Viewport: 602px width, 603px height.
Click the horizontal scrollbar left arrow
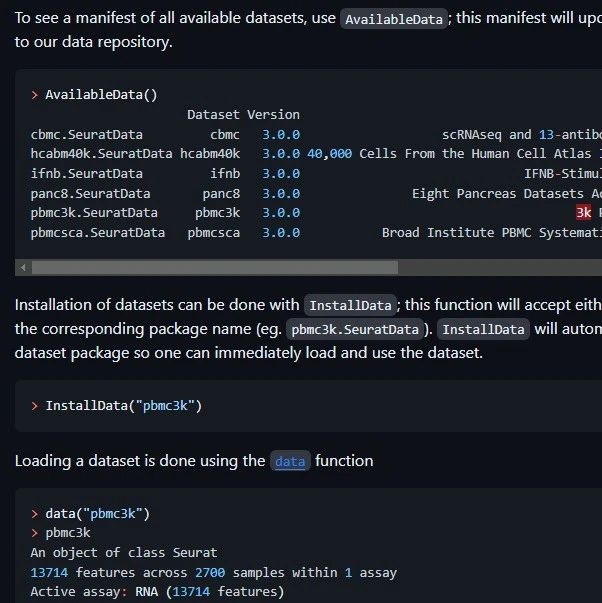[x=23, y=267]
